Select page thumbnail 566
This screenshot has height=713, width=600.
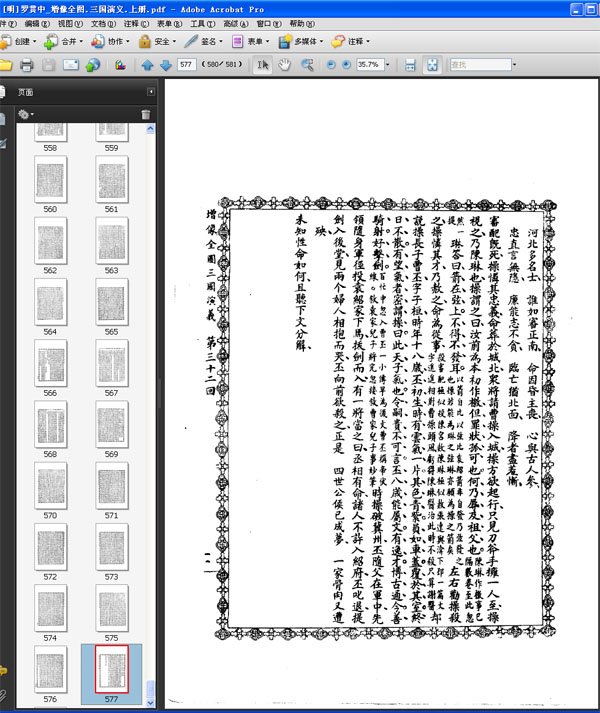tap(50, 364)
